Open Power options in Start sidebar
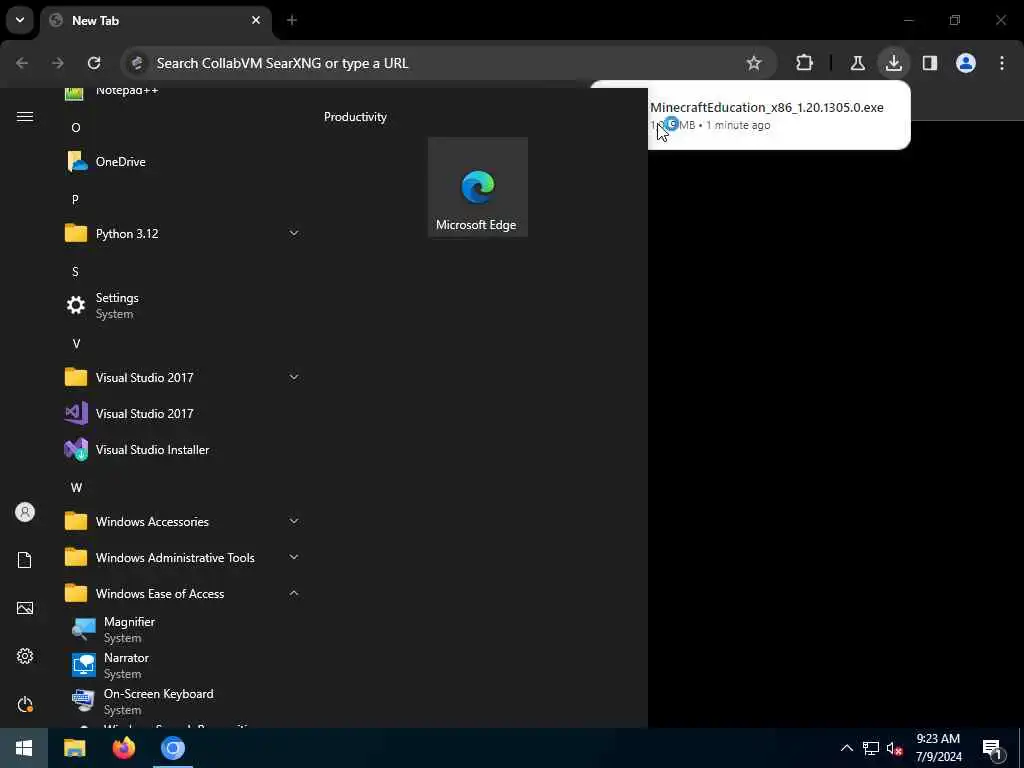 pos(25,704)
